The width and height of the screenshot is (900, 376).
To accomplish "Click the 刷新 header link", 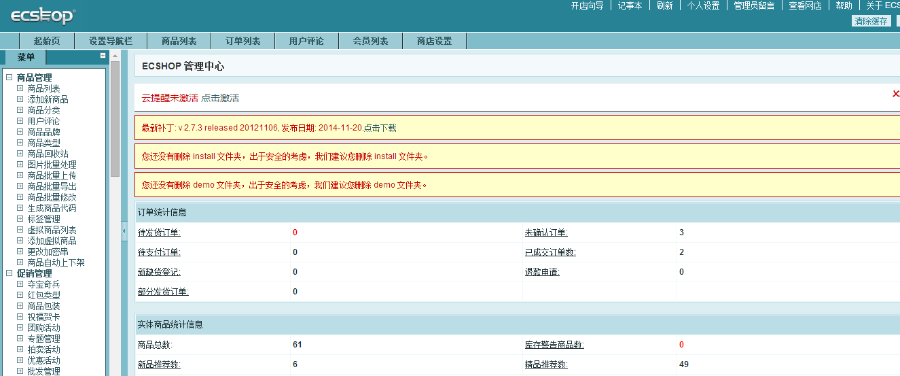I will click(x=664, y=6).
